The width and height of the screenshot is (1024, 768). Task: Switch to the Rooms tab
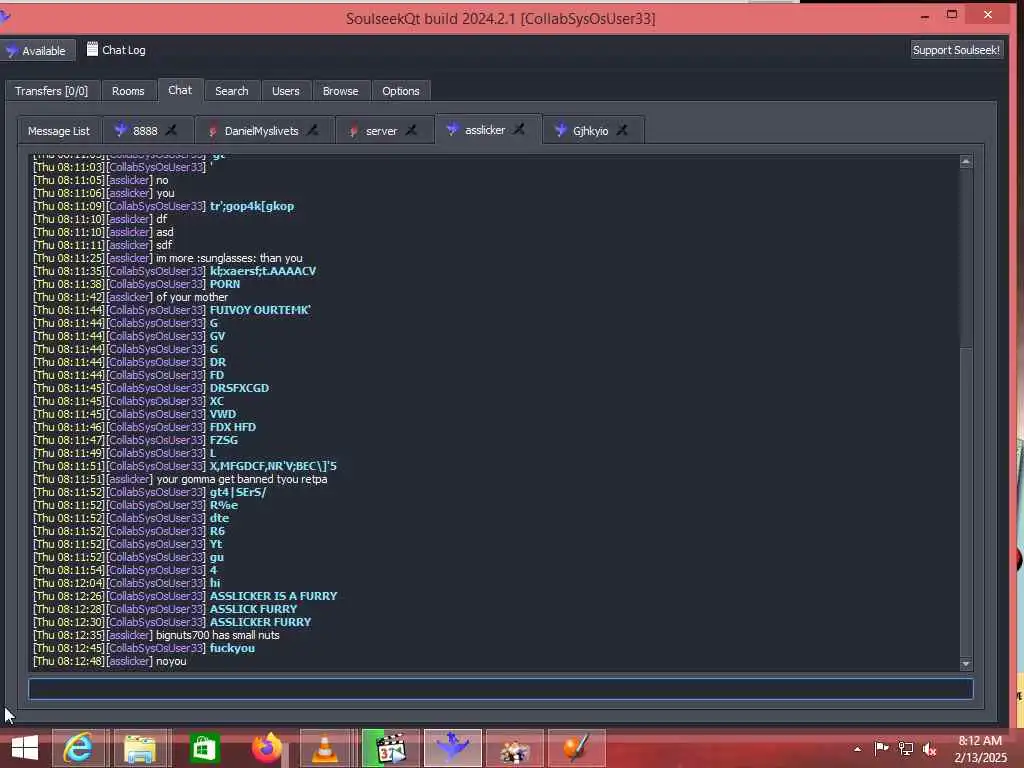[128, 91]
